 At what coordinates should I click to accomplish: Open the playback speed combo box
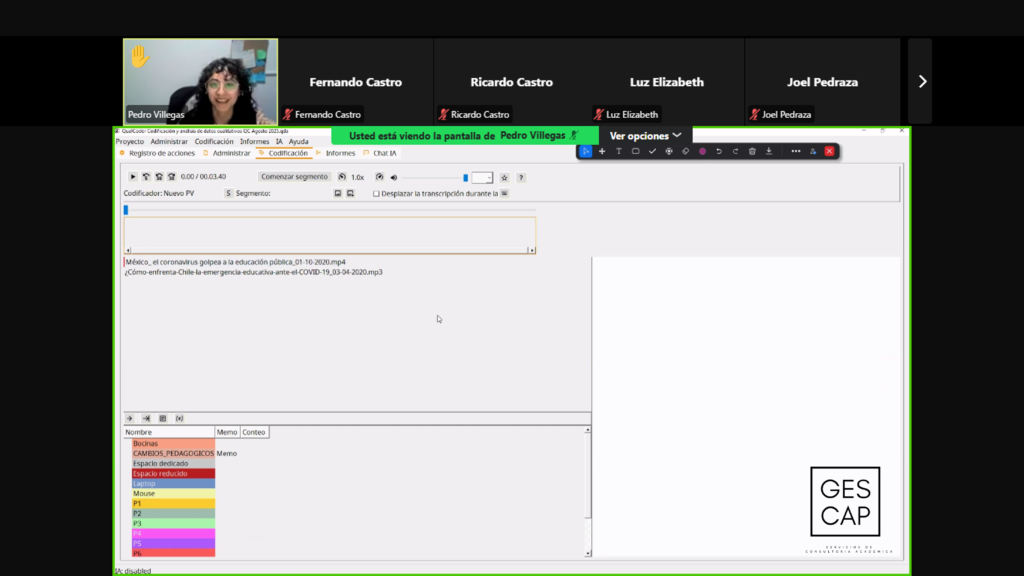482,177
